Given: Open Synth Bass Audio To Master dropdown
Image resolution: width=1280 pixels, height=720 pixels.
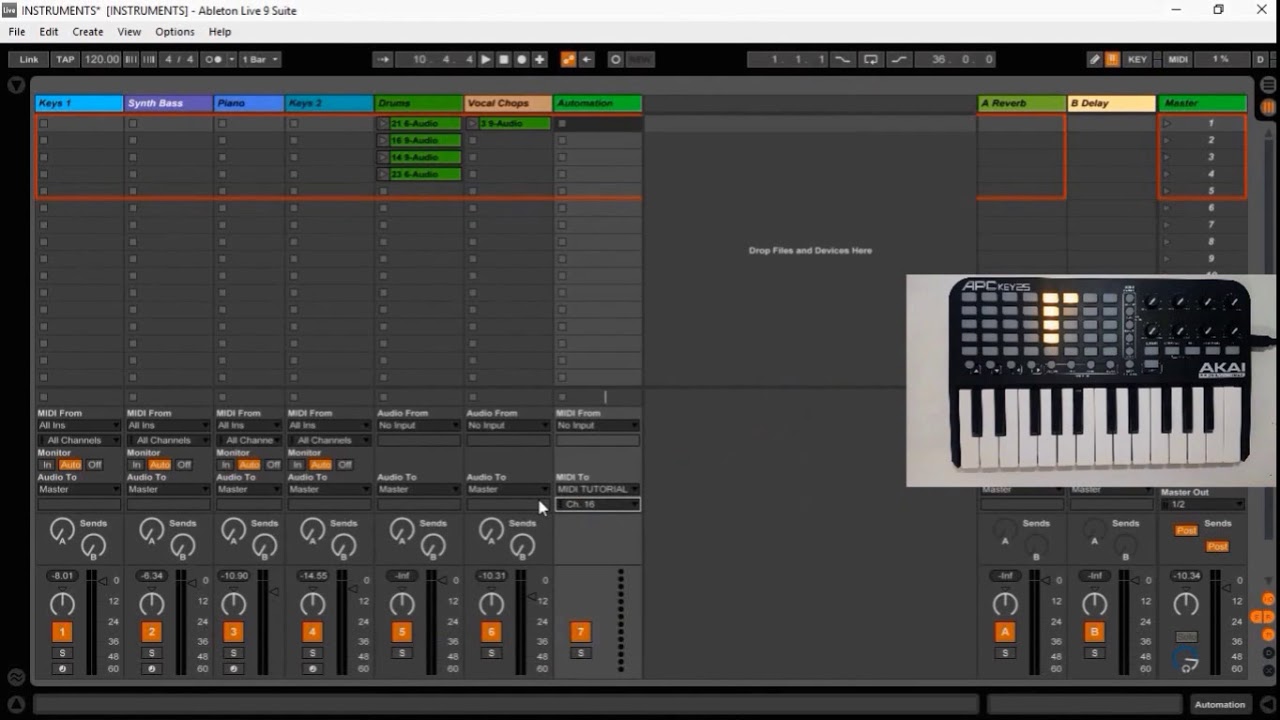Looking at the screenshot, I should point(168,490).
